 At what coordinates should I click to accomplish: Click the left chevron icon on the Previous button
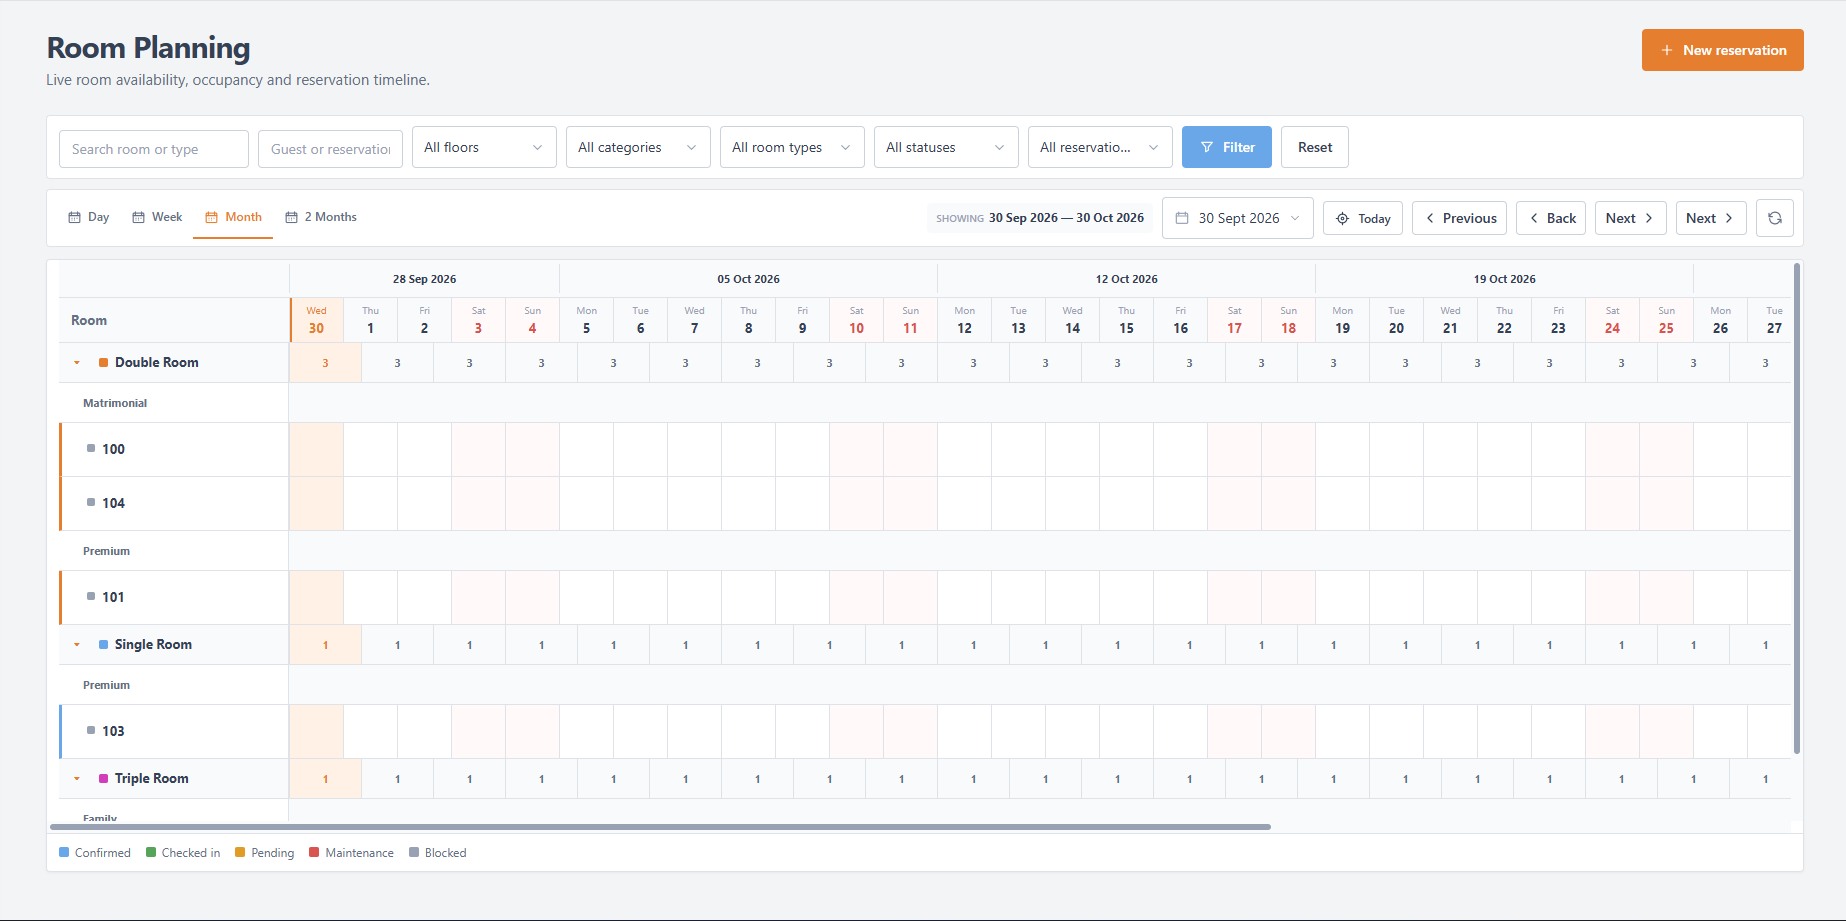pyautogui.click(x=1430, y=218)
